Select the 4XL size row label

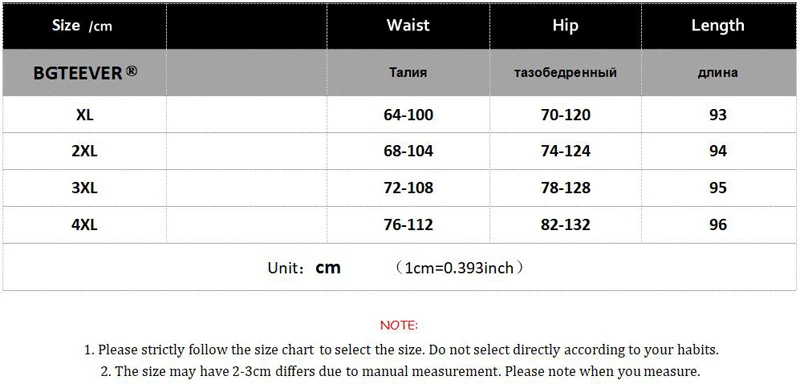(x=84, y=224)
